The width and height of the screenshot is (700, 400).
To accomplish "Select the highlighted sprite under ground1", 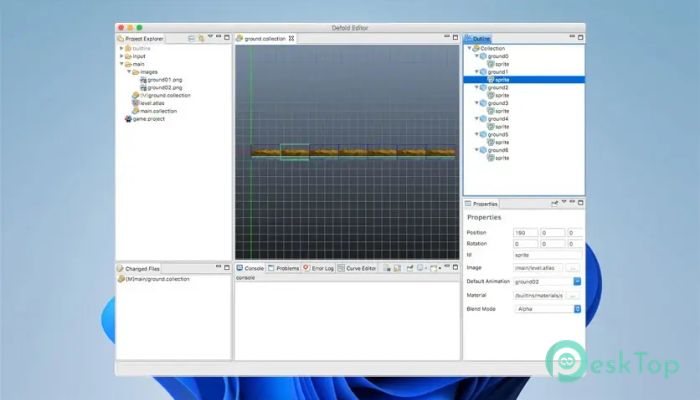I will coord(524,80).
